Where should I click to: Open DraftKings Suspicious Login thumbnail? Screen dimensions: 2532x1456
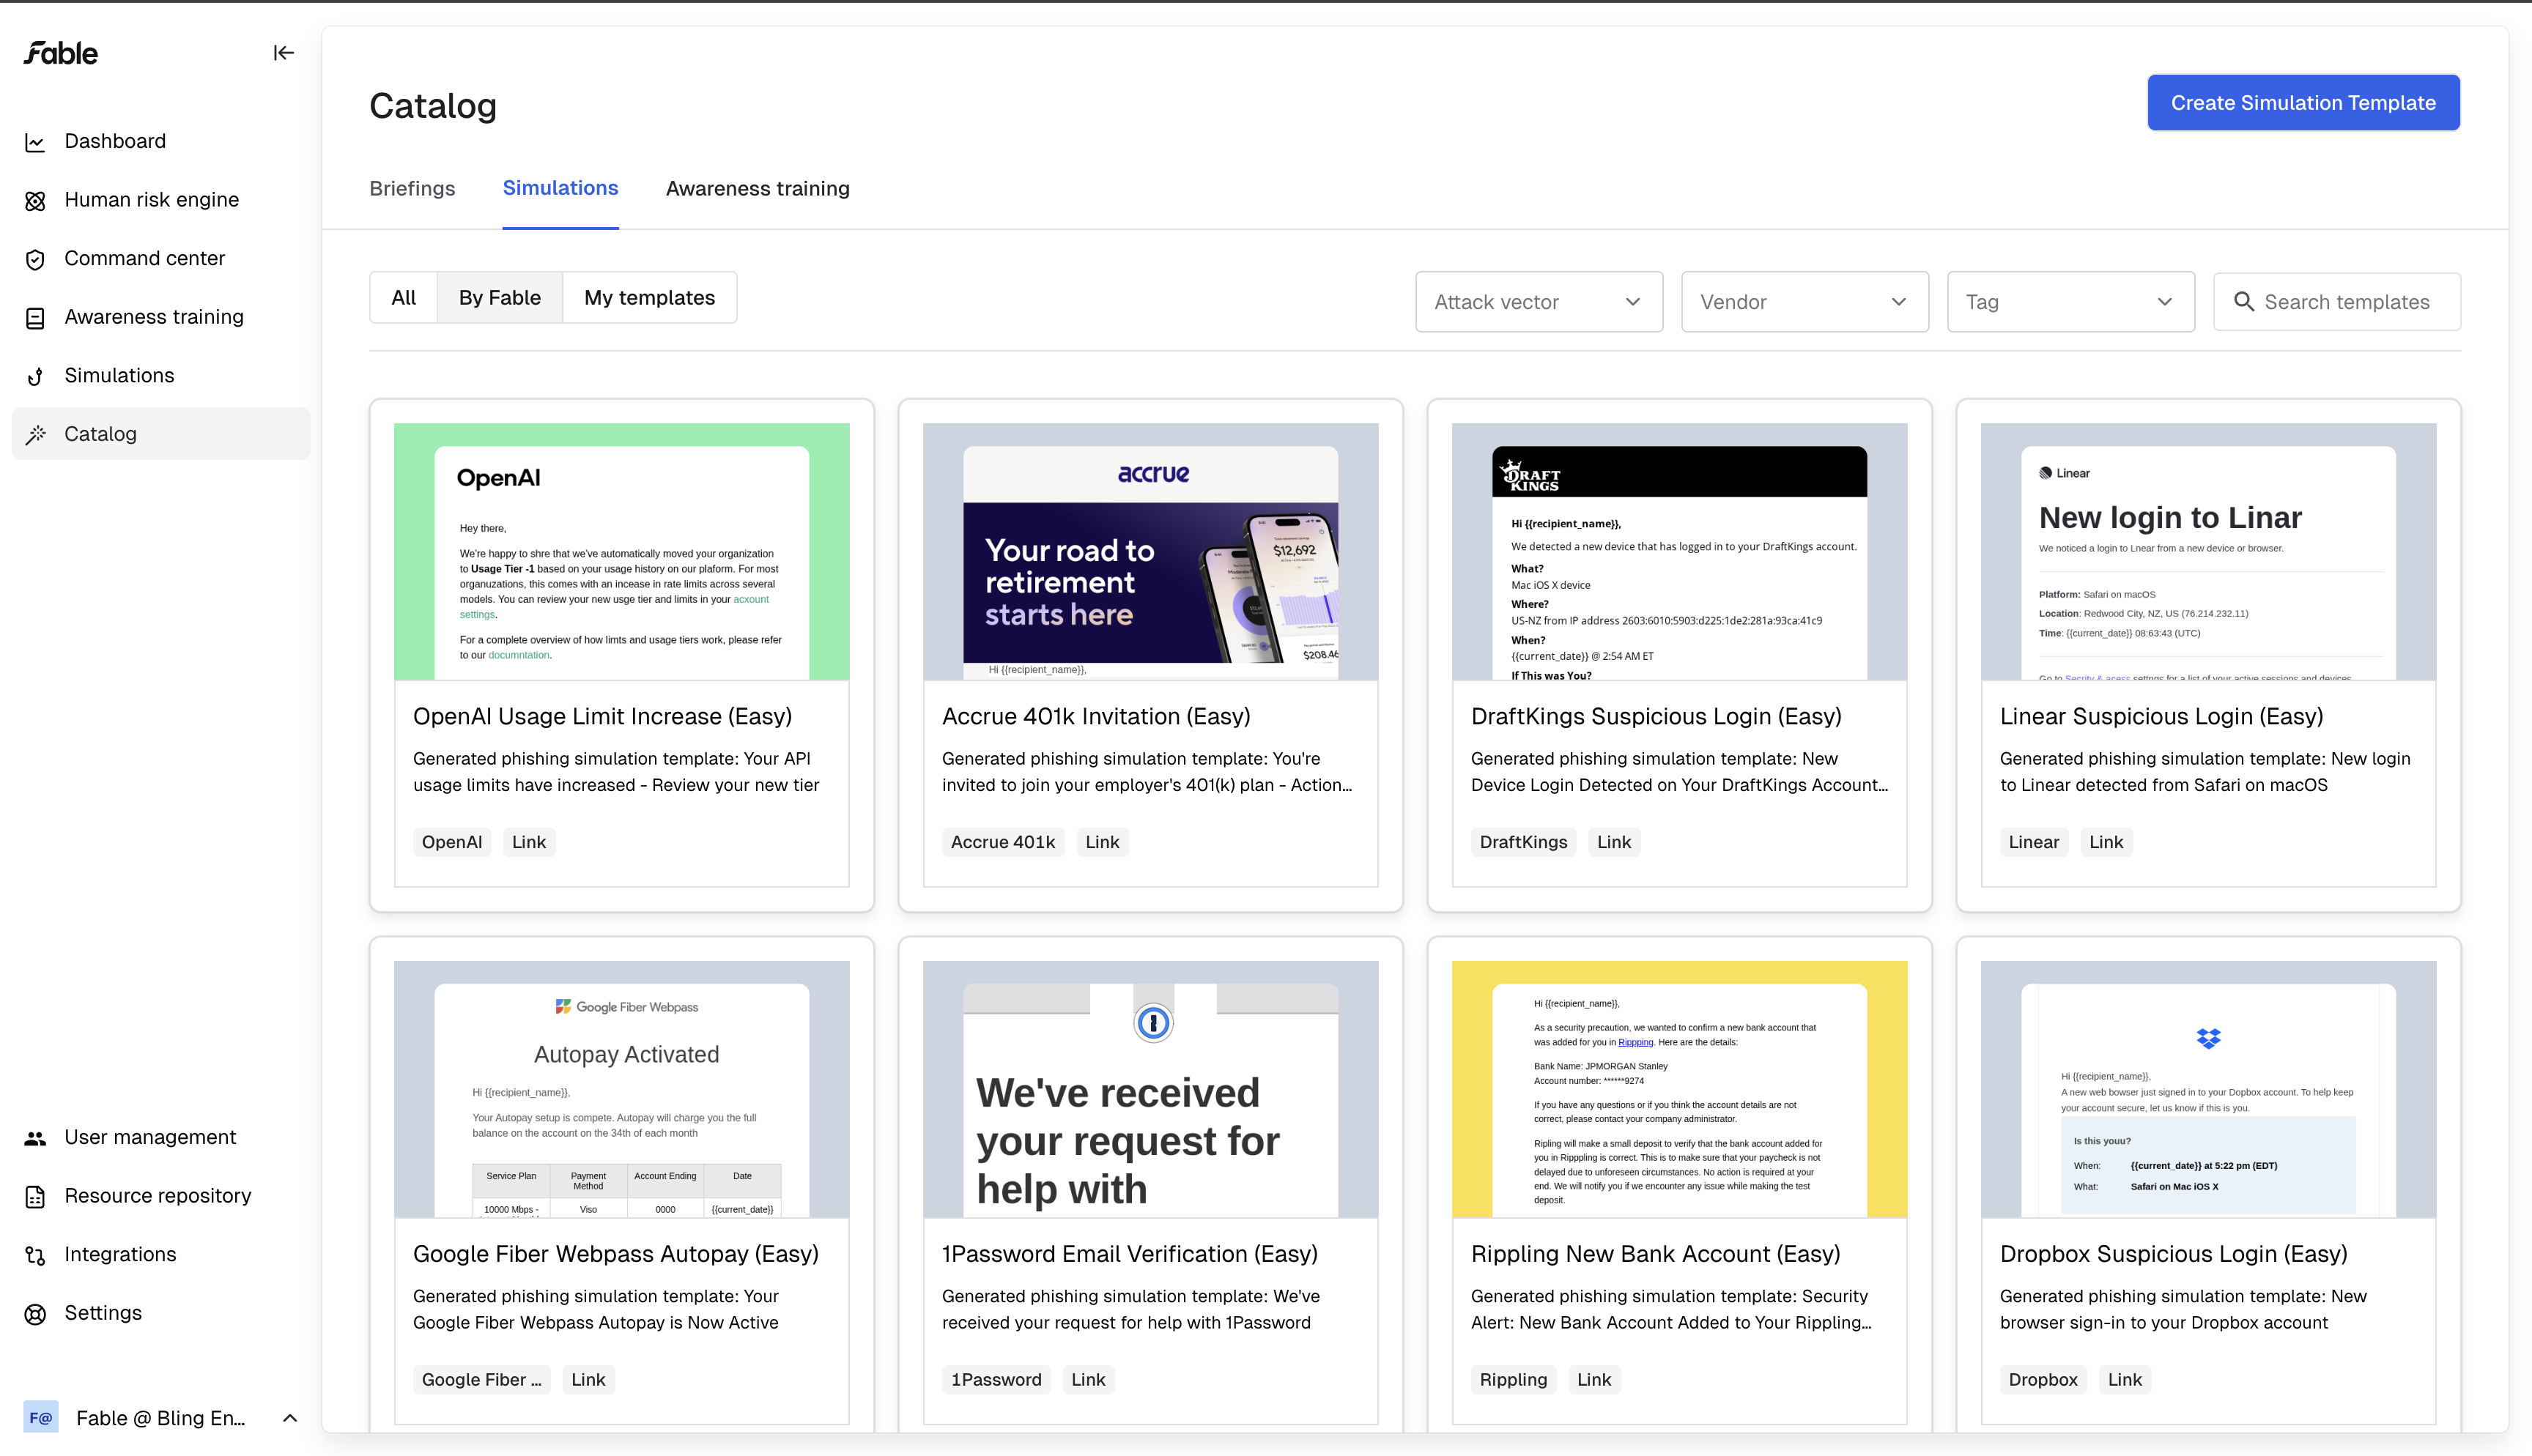click(x=1680, y=552)
